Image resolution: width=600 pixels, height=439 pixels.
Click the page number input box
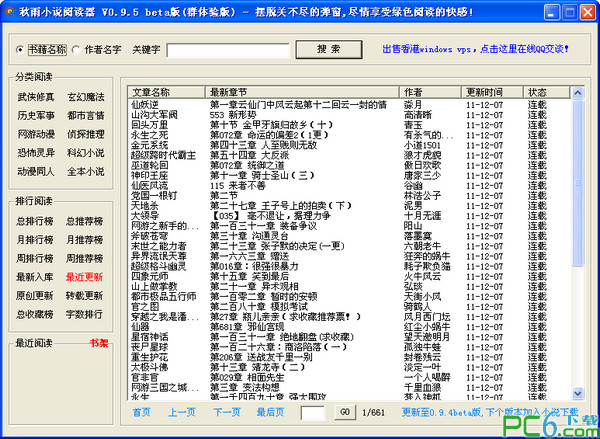(313, 412)
